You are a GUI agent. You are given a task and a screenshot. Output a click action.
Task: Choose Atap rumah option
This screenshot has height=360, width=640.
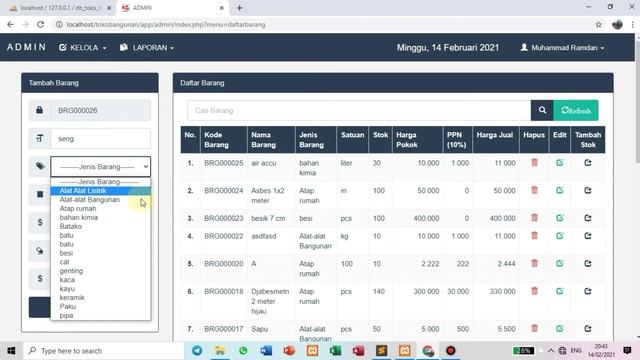[x=100, y=209]
